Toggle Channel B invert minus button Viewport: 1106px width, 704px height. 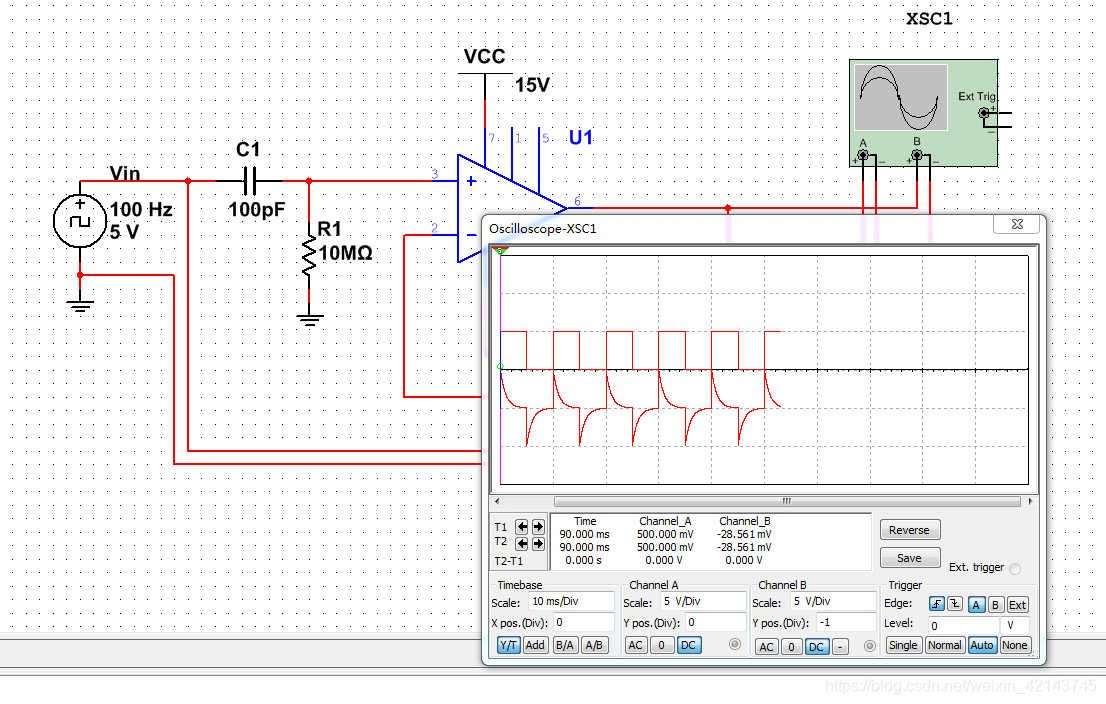pyautogui.click(x=840, y=647)
